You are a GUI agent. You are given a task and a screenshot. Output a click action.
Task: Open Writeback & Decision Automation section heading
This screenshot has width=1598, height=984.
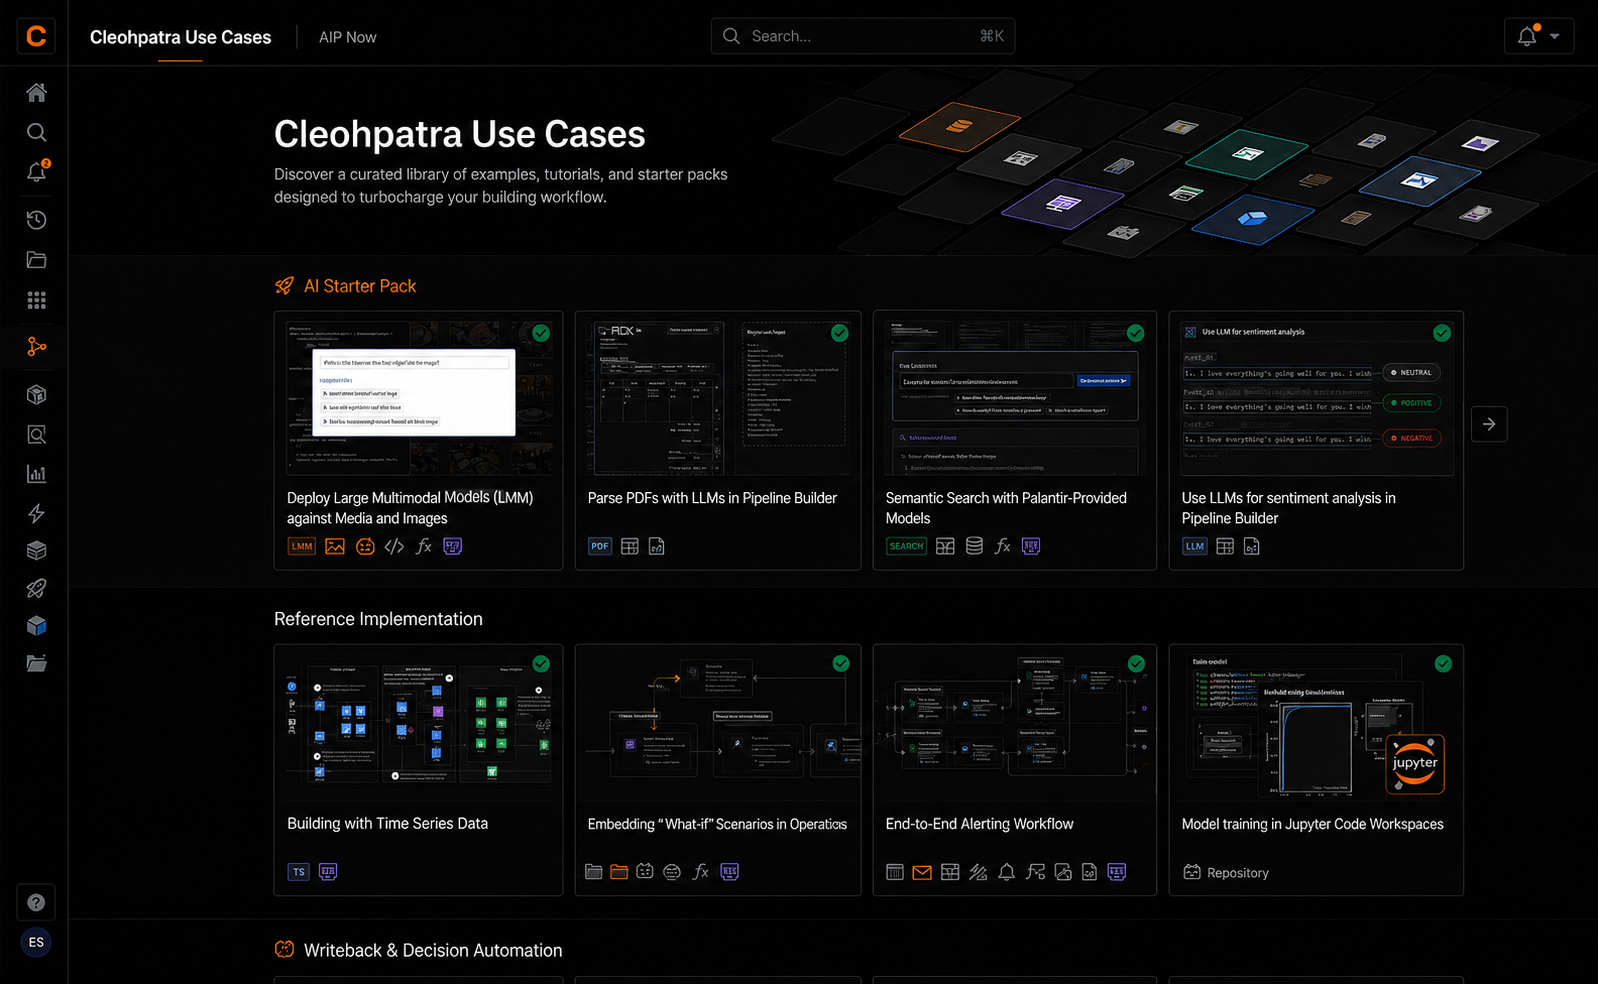click(433, 950)
